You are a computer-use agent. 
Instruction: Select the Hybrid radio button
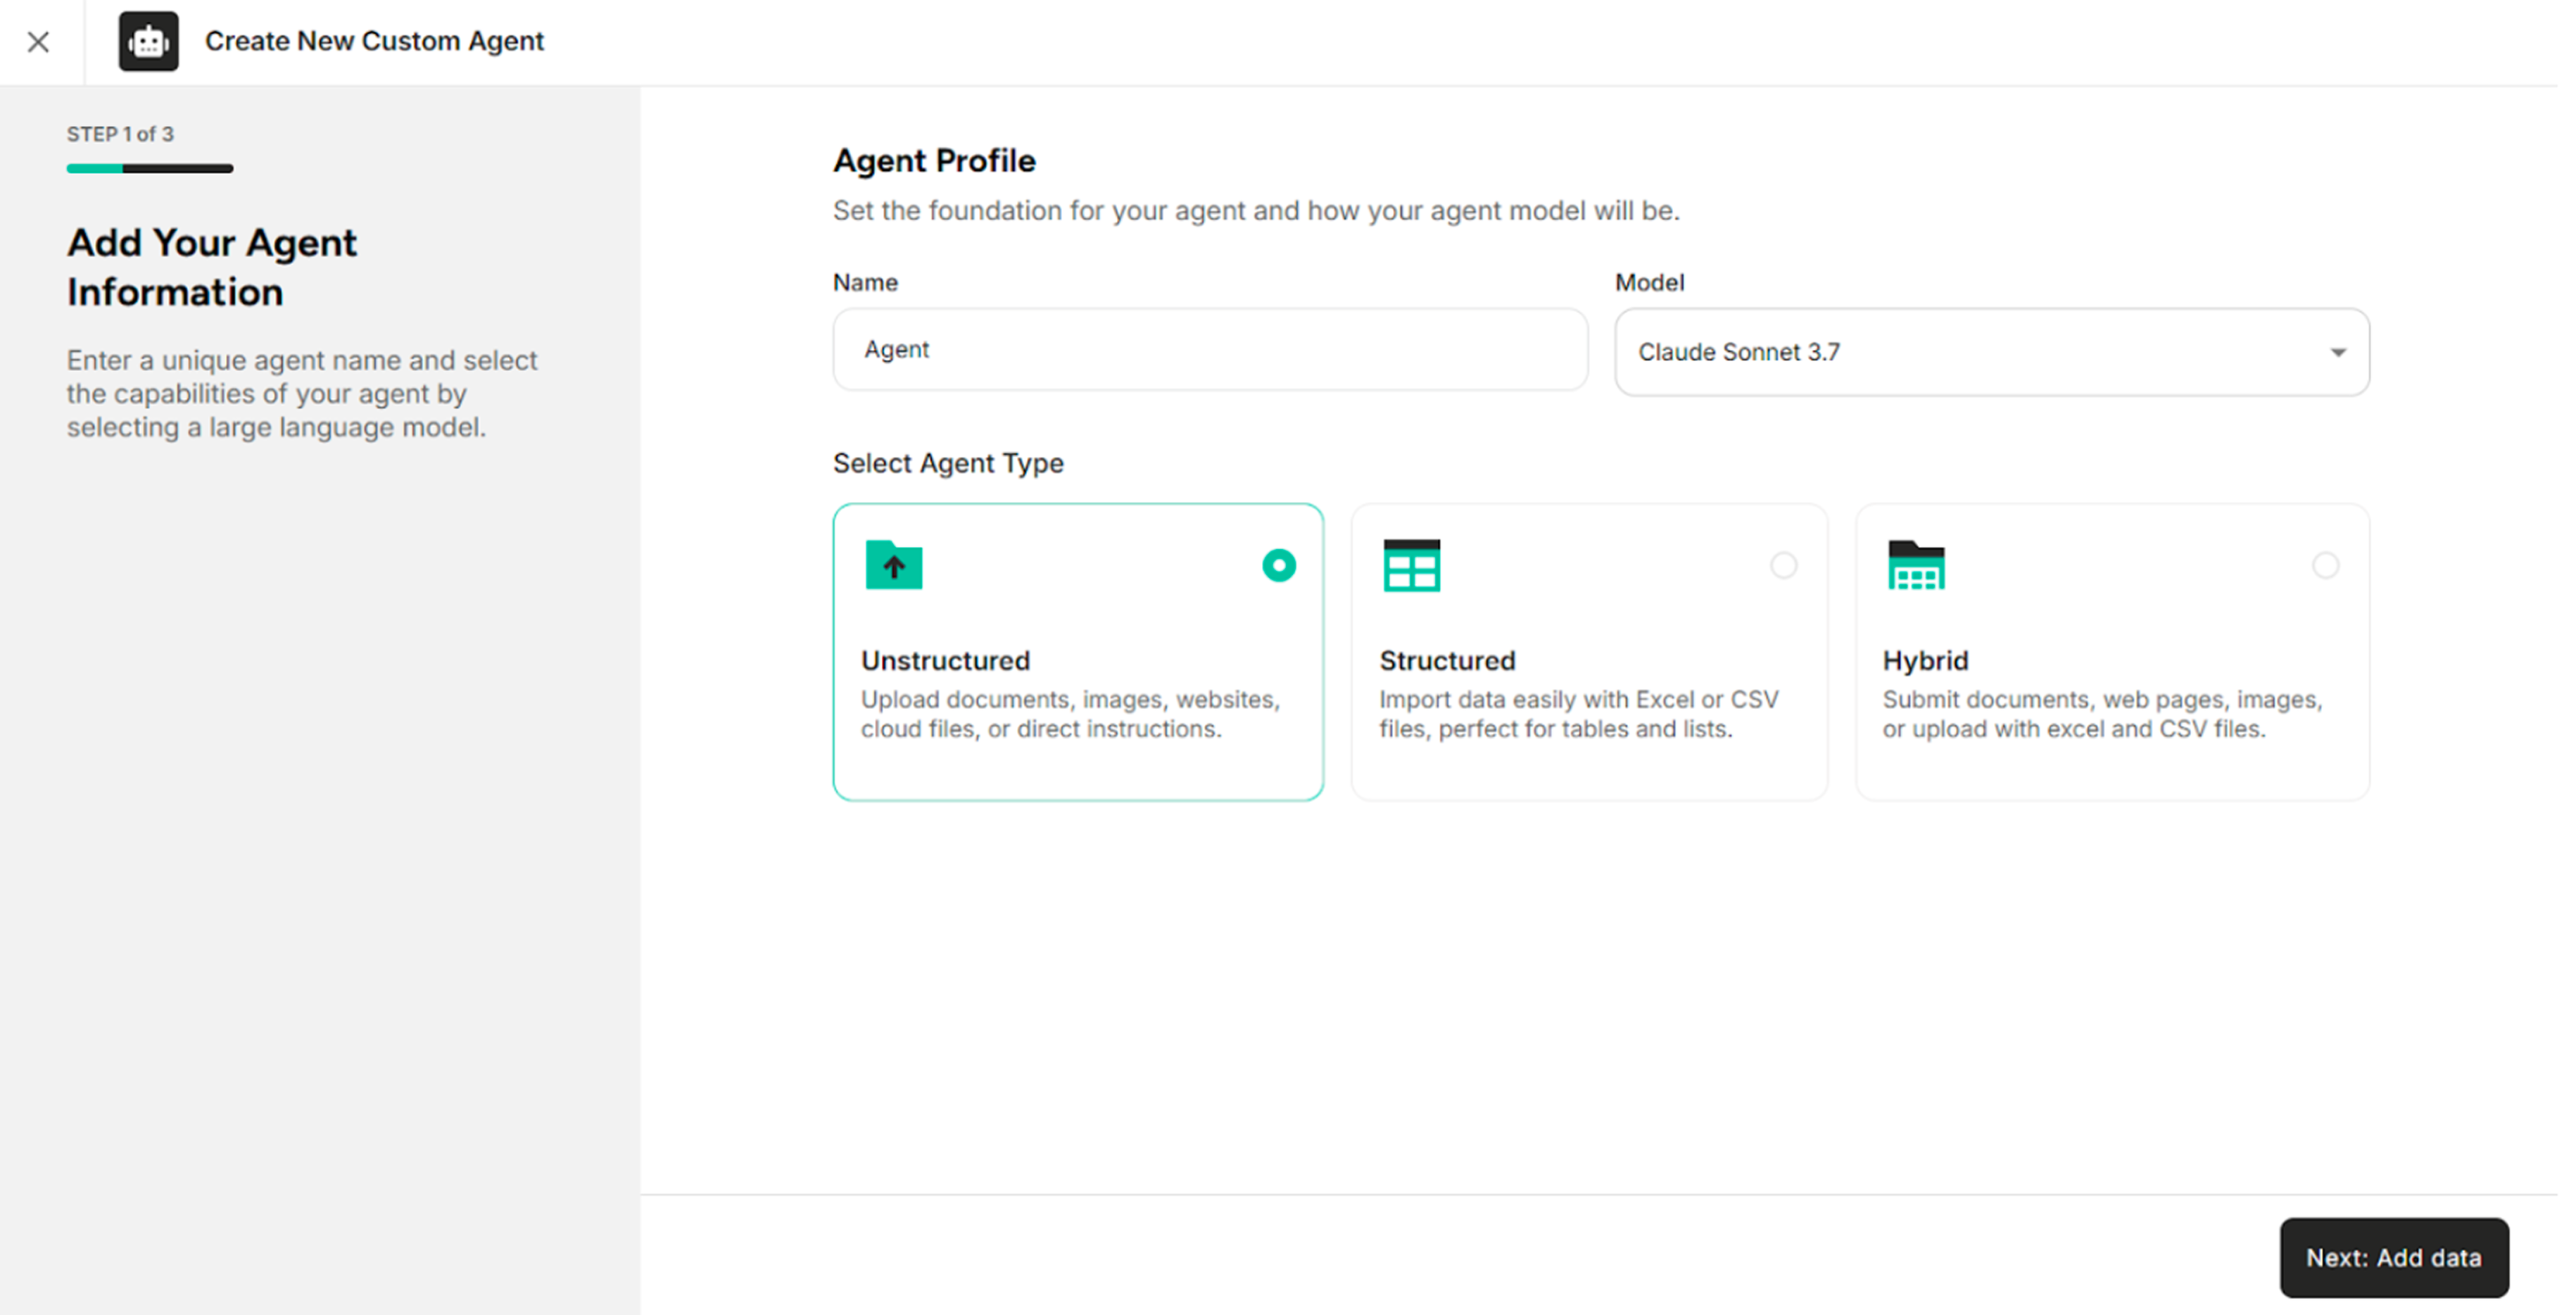pos(2325,565)
